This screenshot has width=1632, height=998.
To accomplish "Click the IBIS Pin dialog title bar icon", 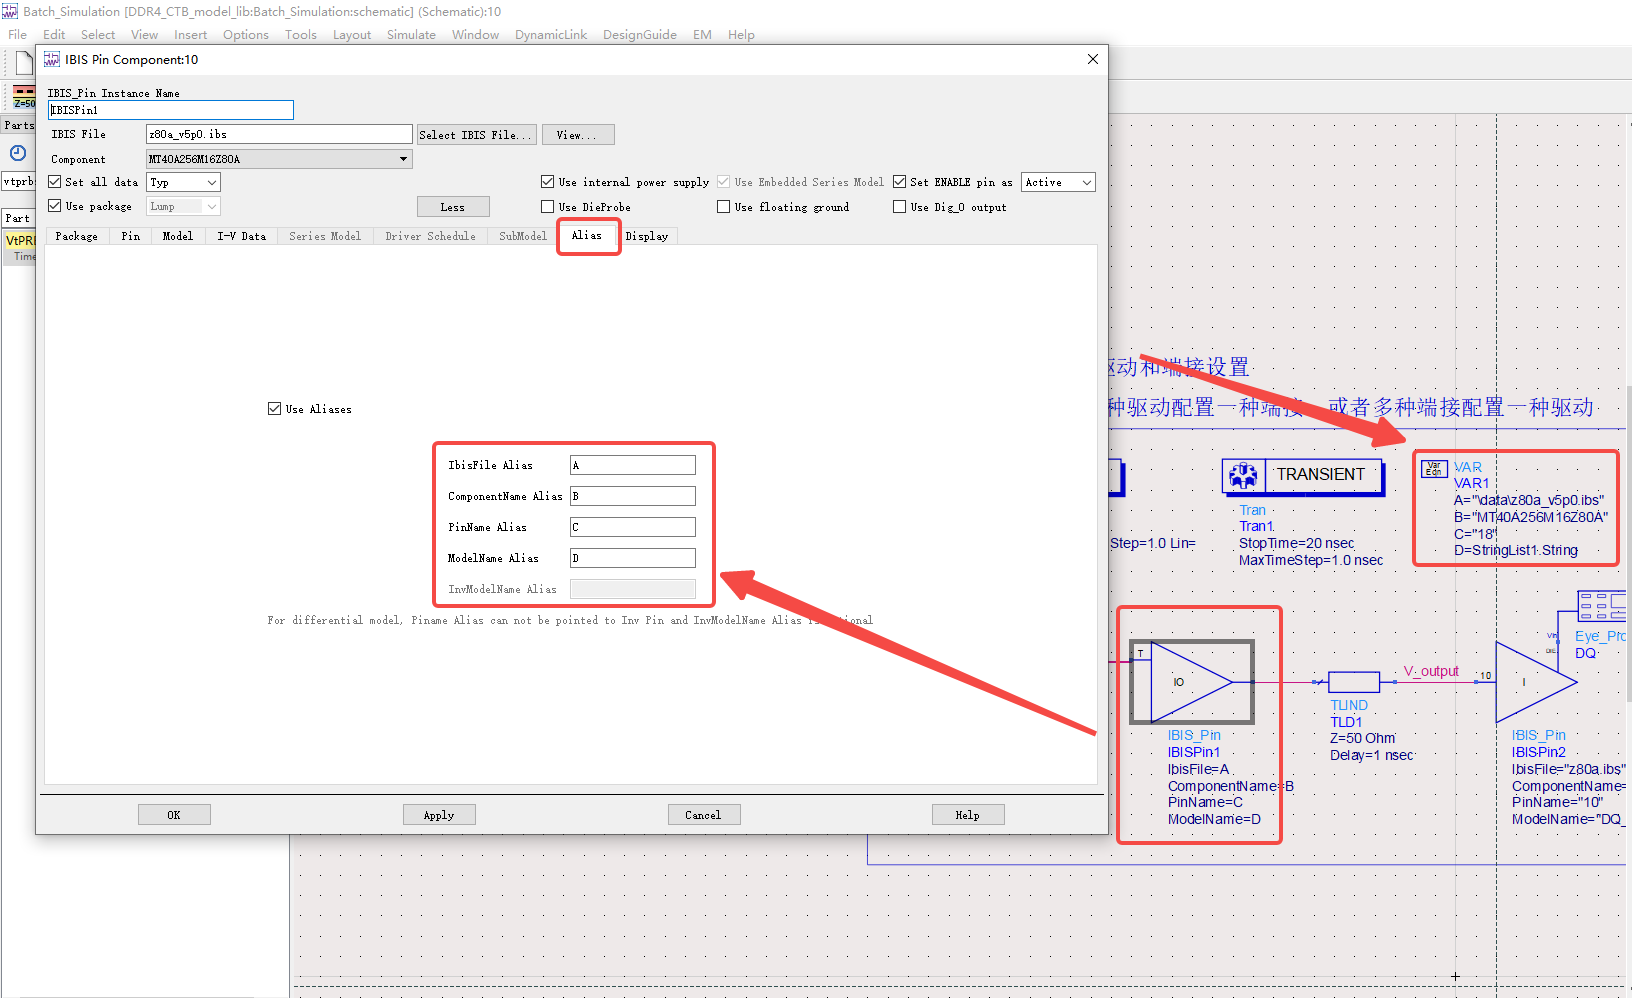I will [x=51, y=59].
